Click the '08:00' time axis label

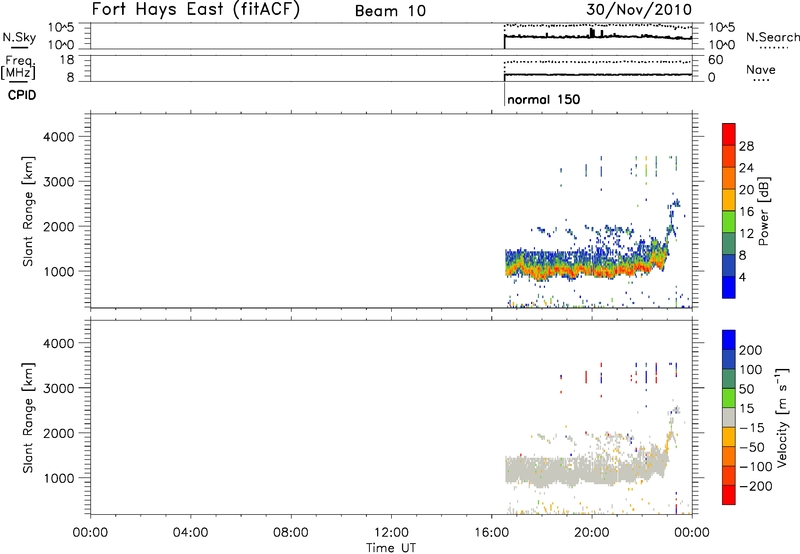291,532
